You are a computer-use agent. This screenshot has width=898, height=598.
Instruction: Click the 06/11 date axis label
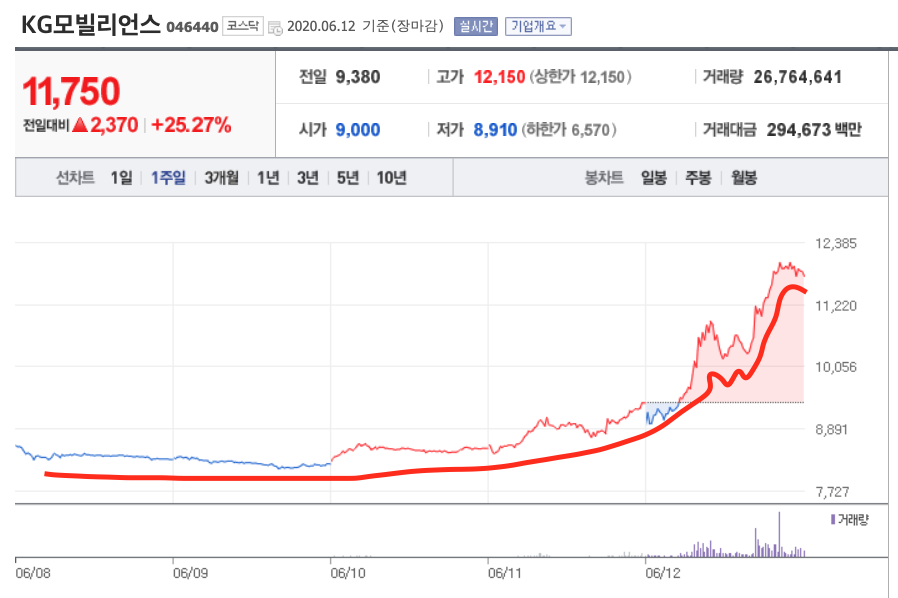coord(505,573)
